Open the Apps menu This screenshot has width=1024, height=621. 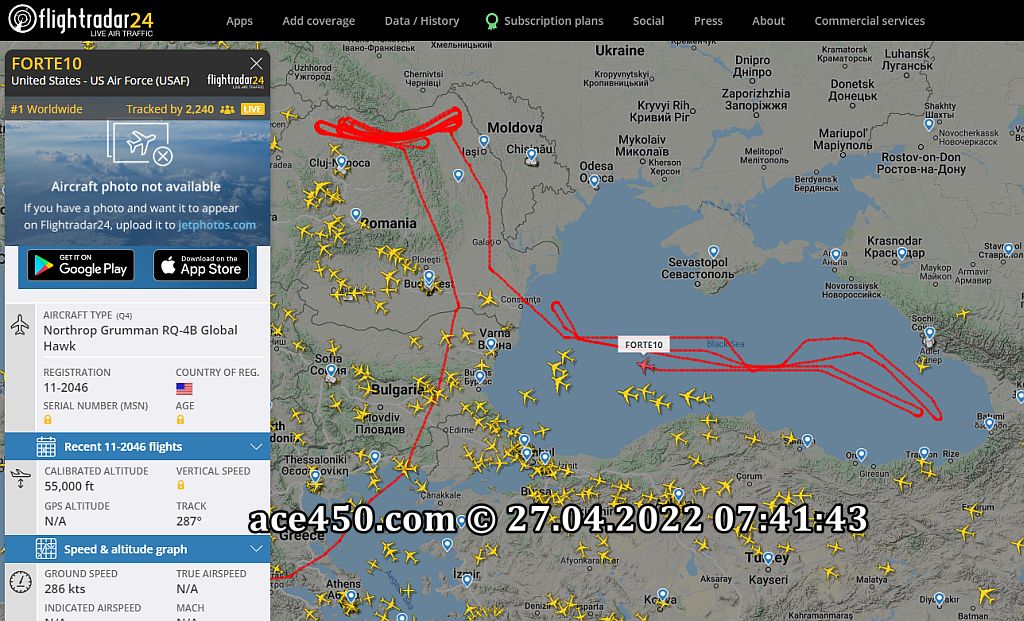pos(239,21)
